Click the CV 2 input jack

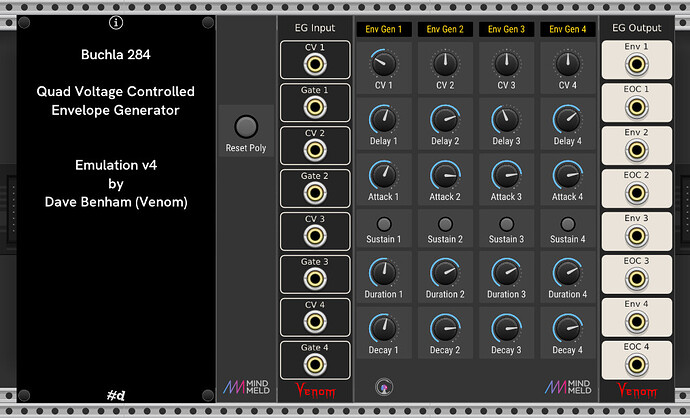[x=315, y=150]
